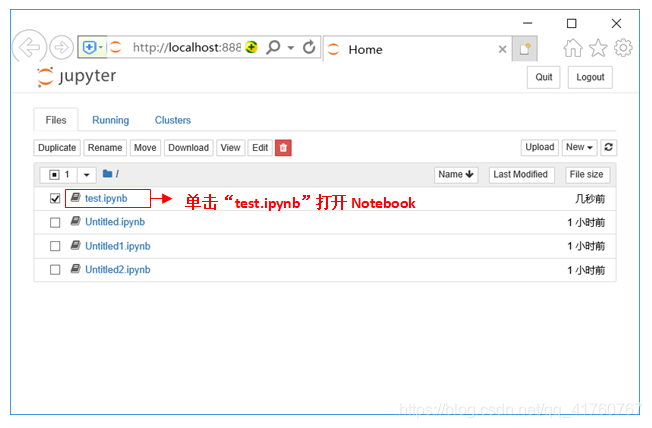652x428 pixels.
Task: Click the "几秒前" modified time for test.ipynb
Action: (590, 199)
